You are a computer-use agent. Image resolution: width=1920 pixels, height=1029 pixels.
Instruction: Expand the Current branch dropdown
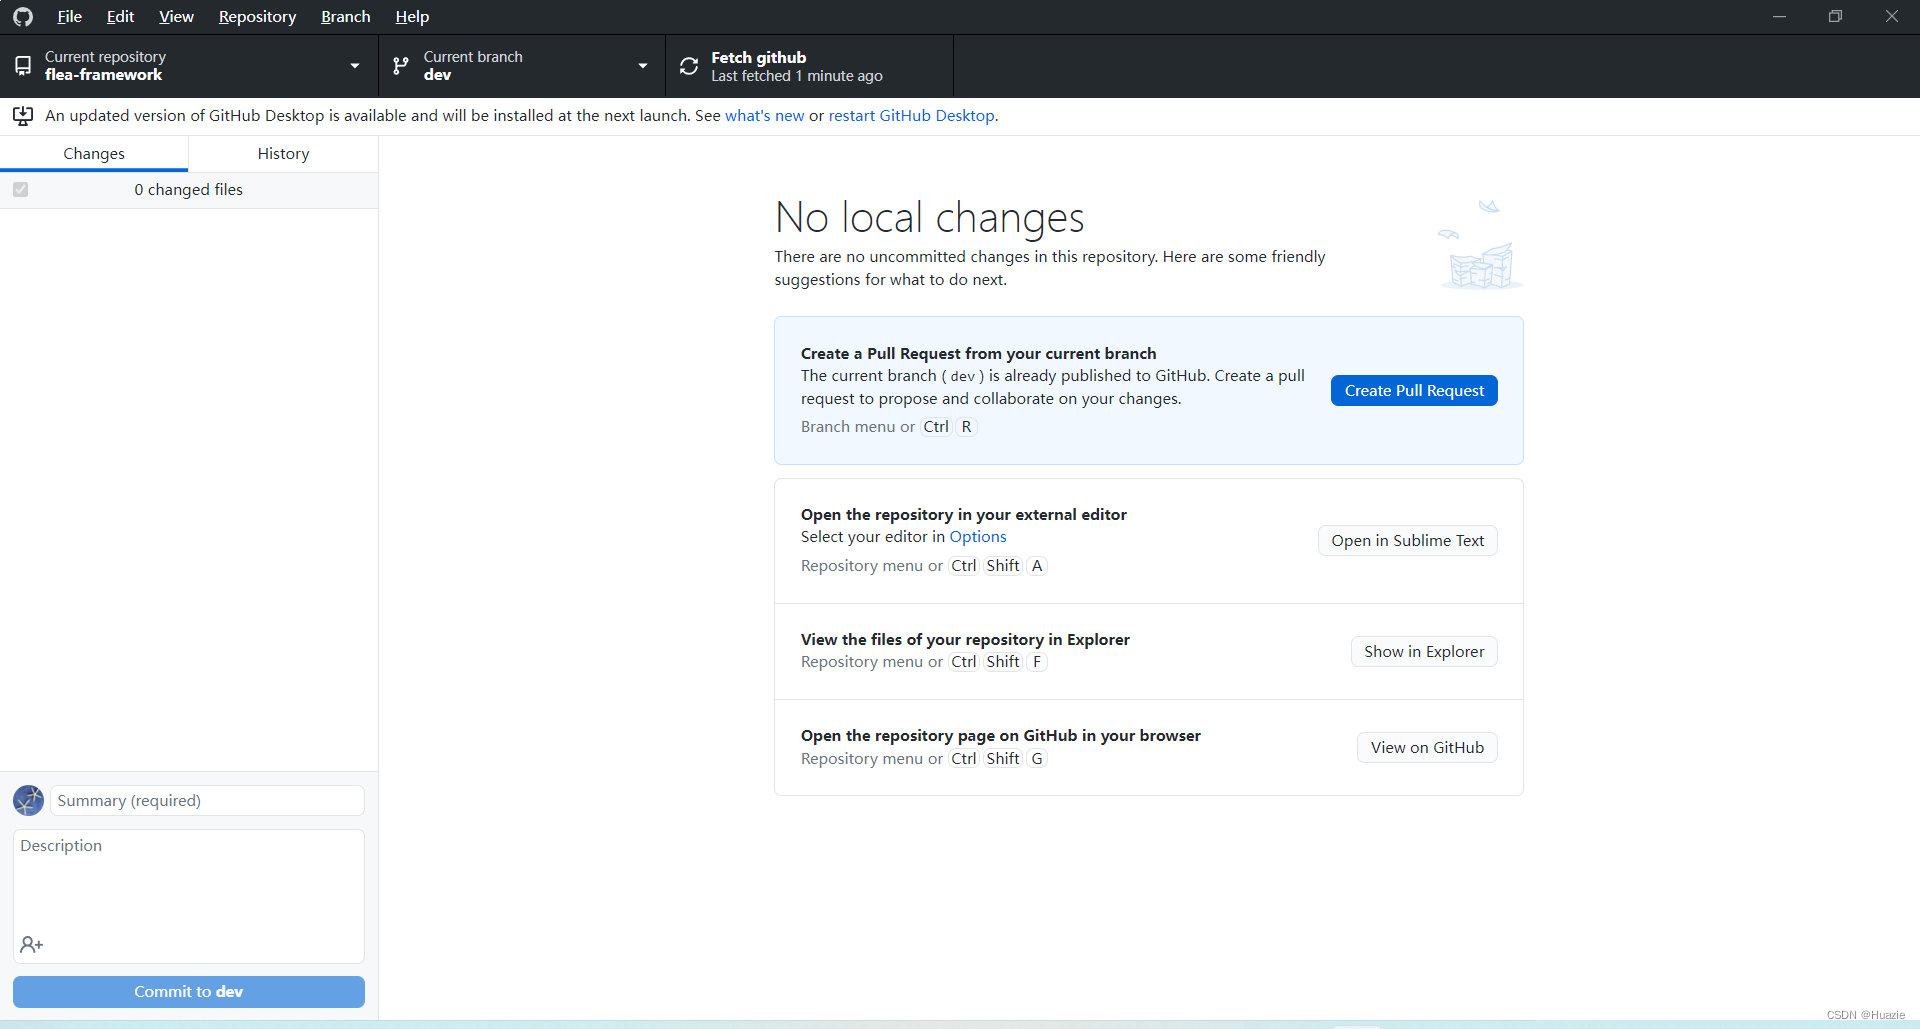pyautogui.click(x=522, y=66)
